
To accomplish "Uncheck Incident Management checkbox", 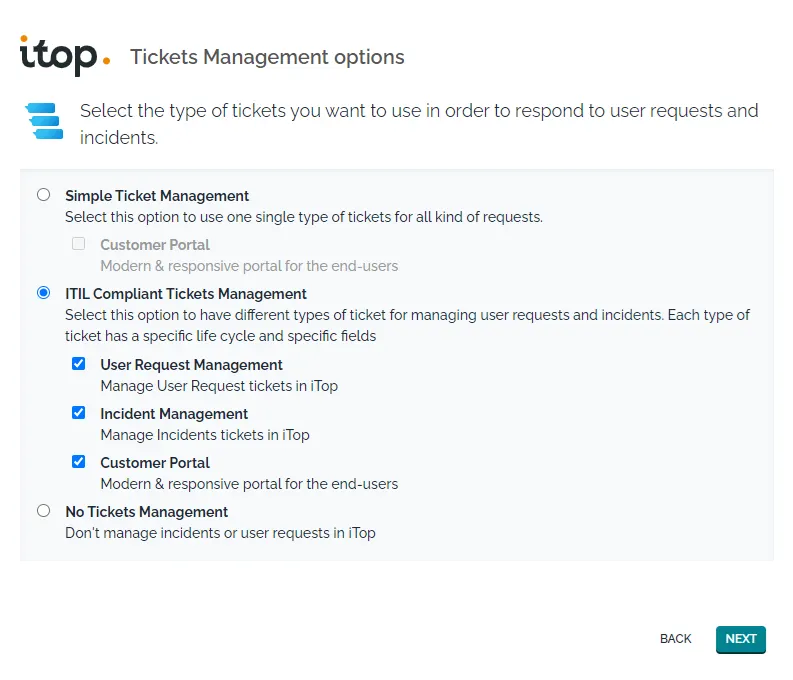I will coord(78,413).
